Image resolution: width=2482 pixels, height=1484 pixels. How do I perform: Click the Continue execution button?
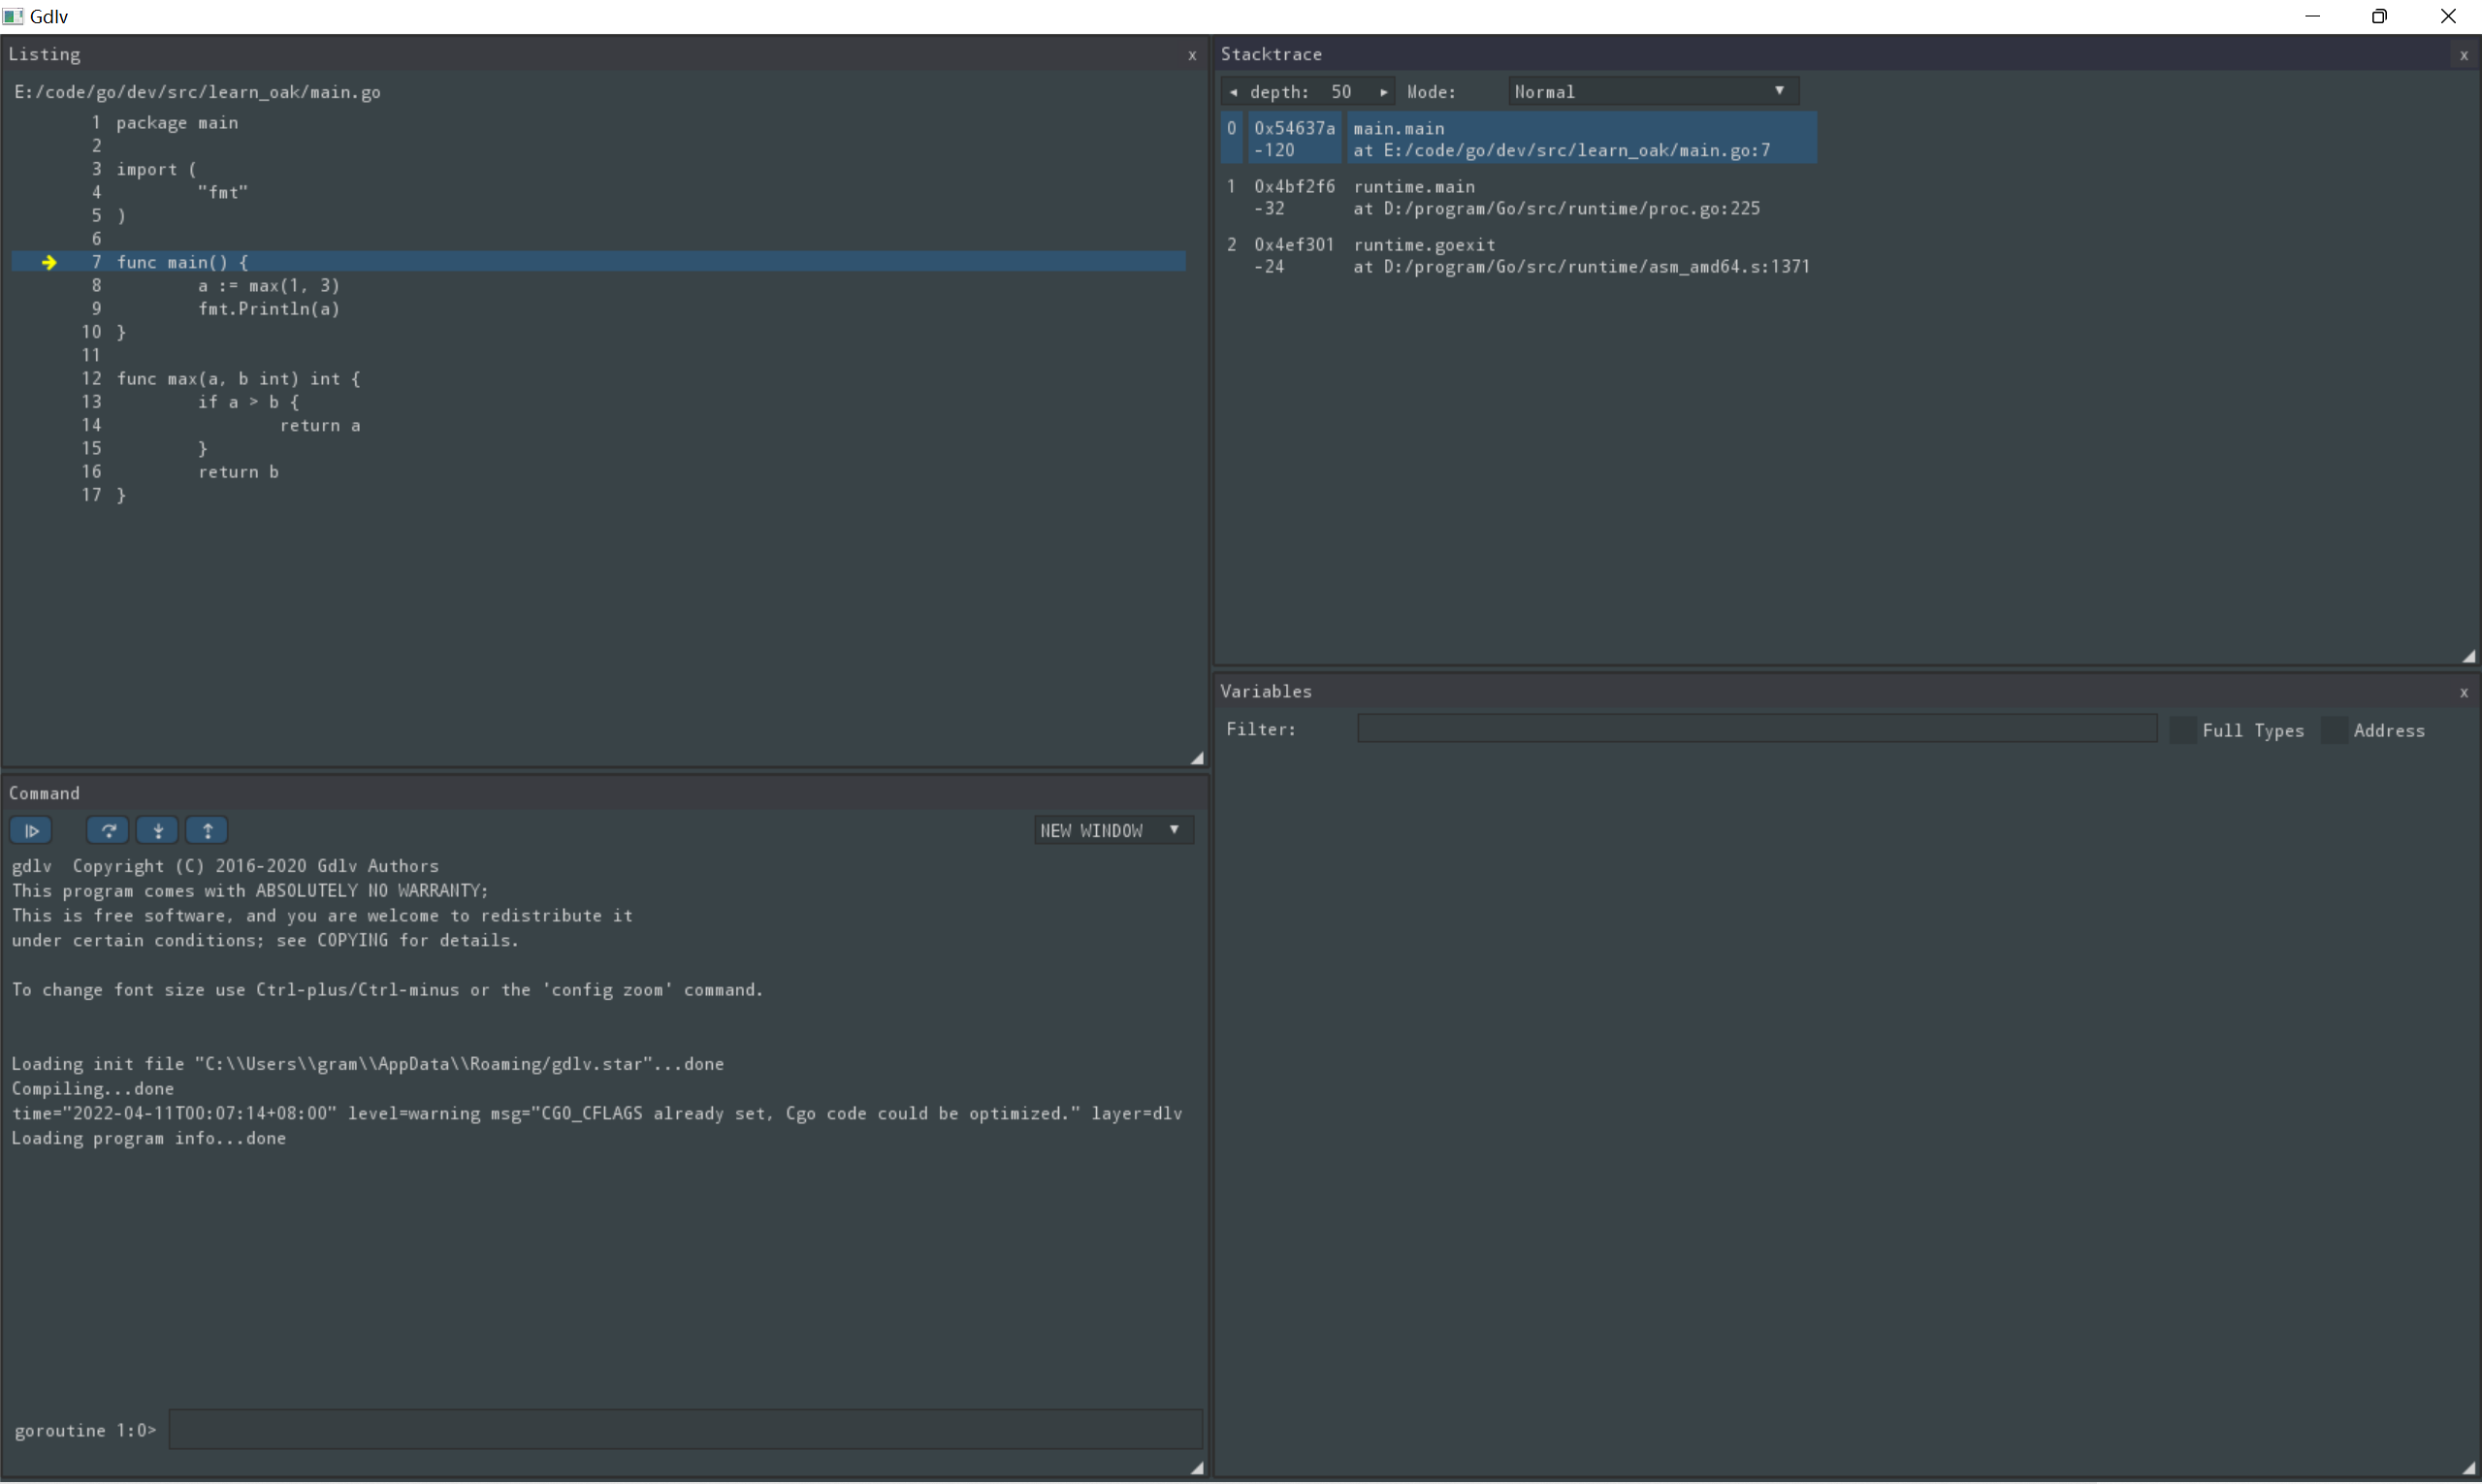[31, 830]
